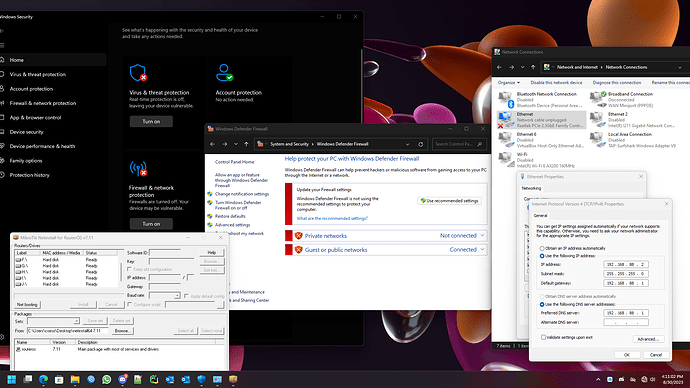The image size is (690, 388).
Task: Open the Windows Start menu
Action: 11,379
